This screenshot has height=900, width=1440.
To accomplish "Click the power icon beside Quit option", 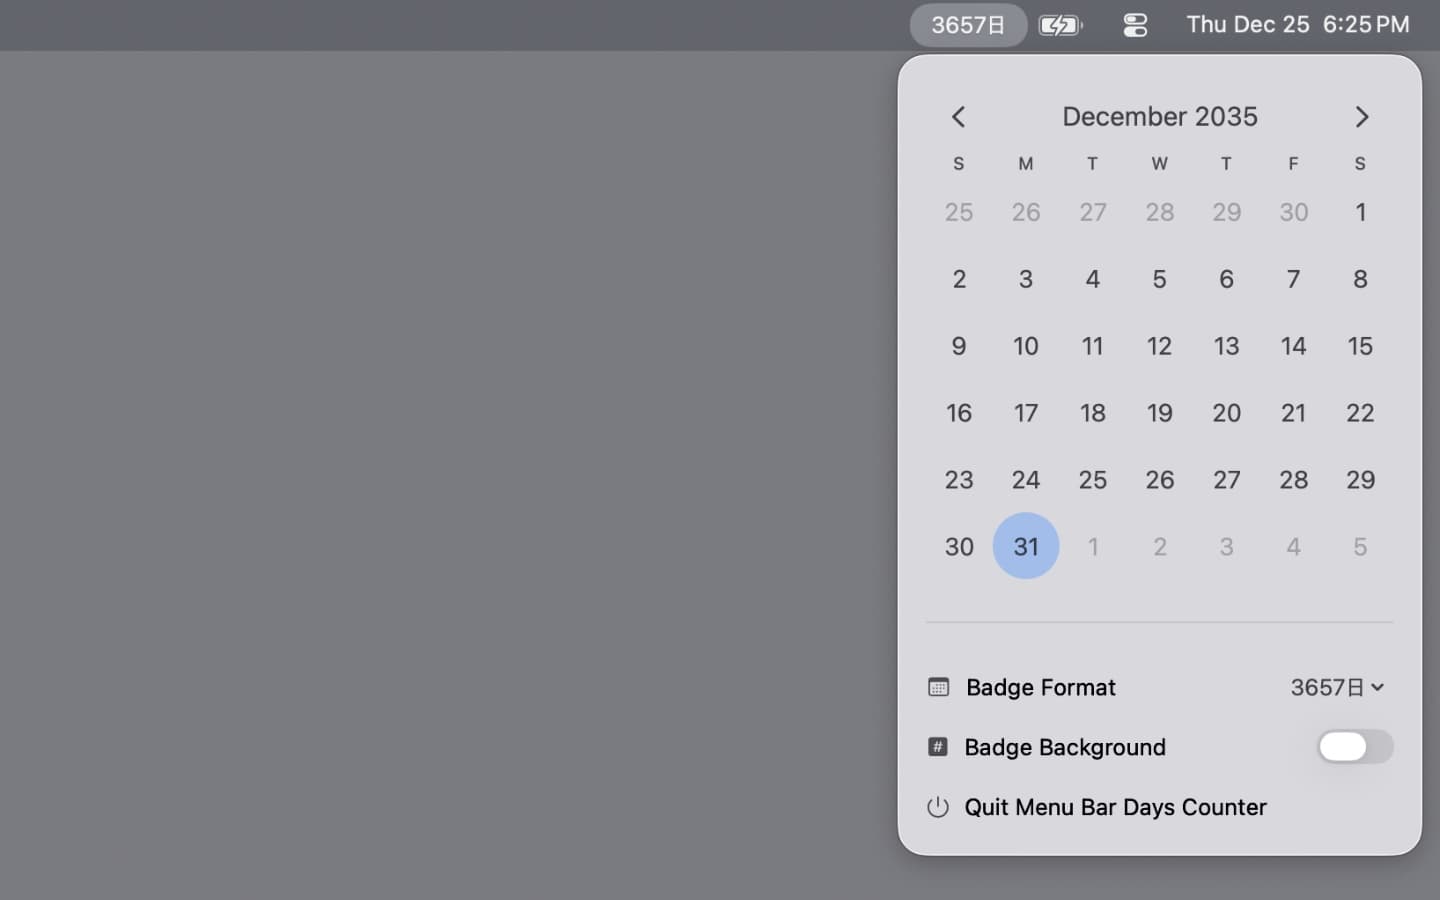I will [938, 807].
